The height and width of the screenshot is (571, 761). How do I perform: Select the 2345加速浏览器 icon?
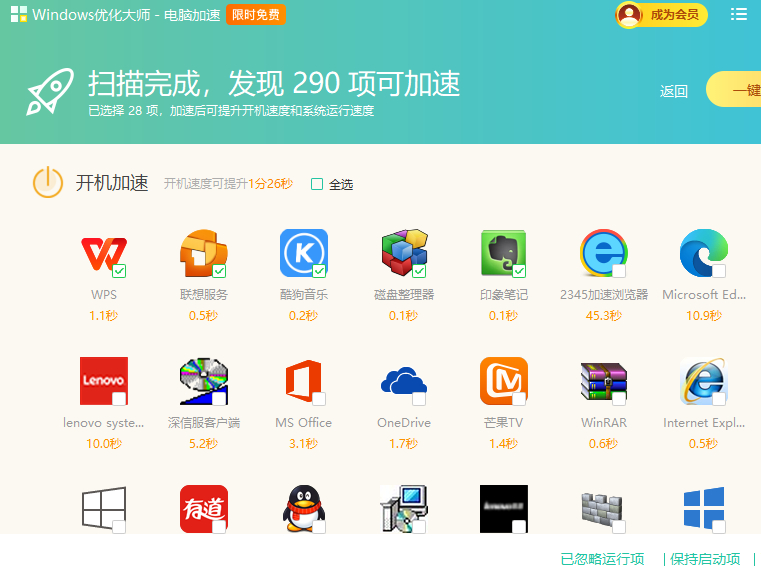point(604,253)
